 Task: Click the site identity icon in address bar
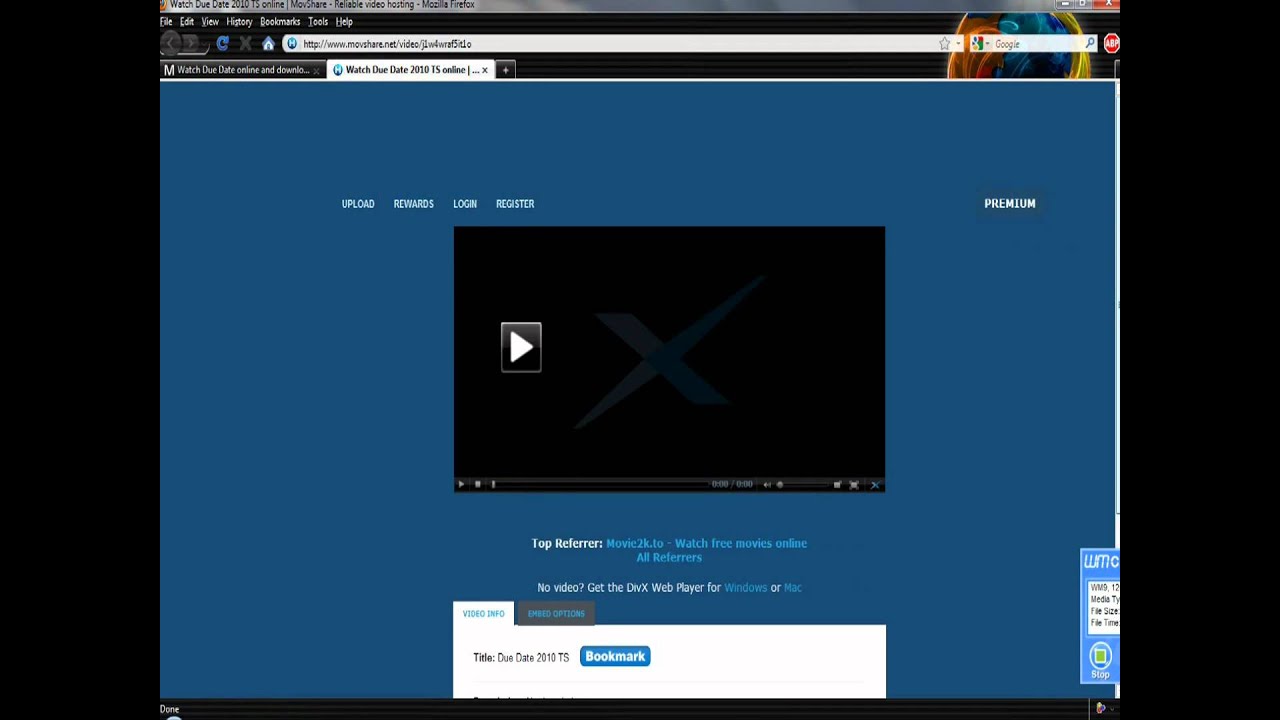(292, 44)
